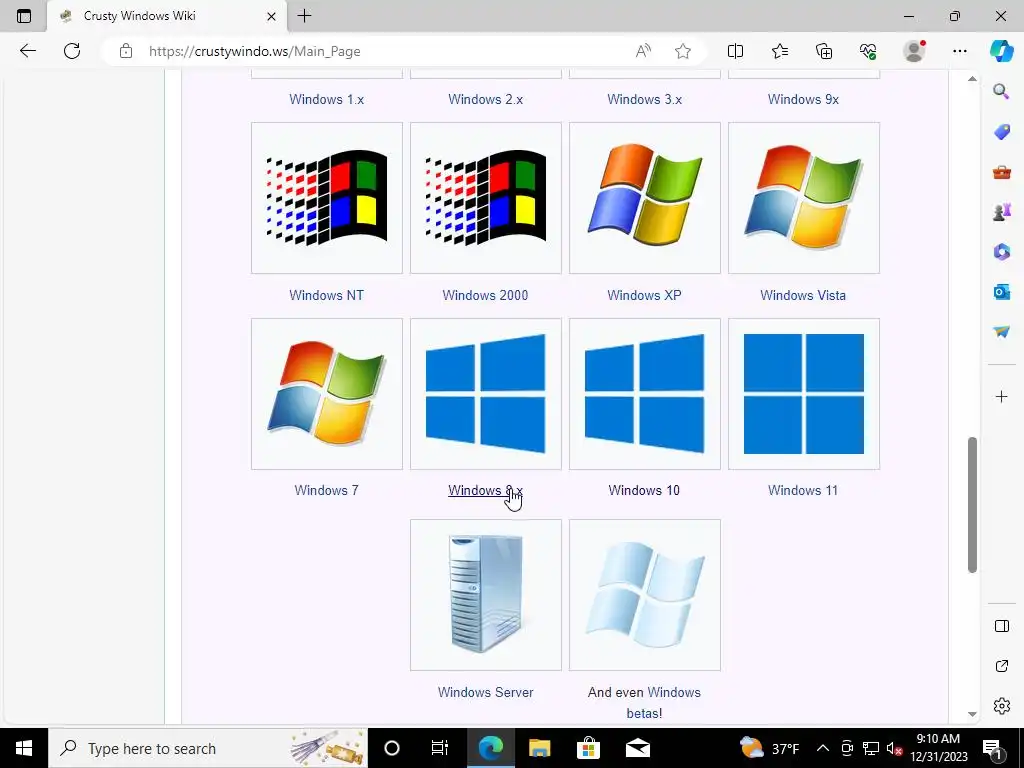Click the scrollbar up arrow
The height and width of the screenshot is (768, 1024).
pos(972,79)
